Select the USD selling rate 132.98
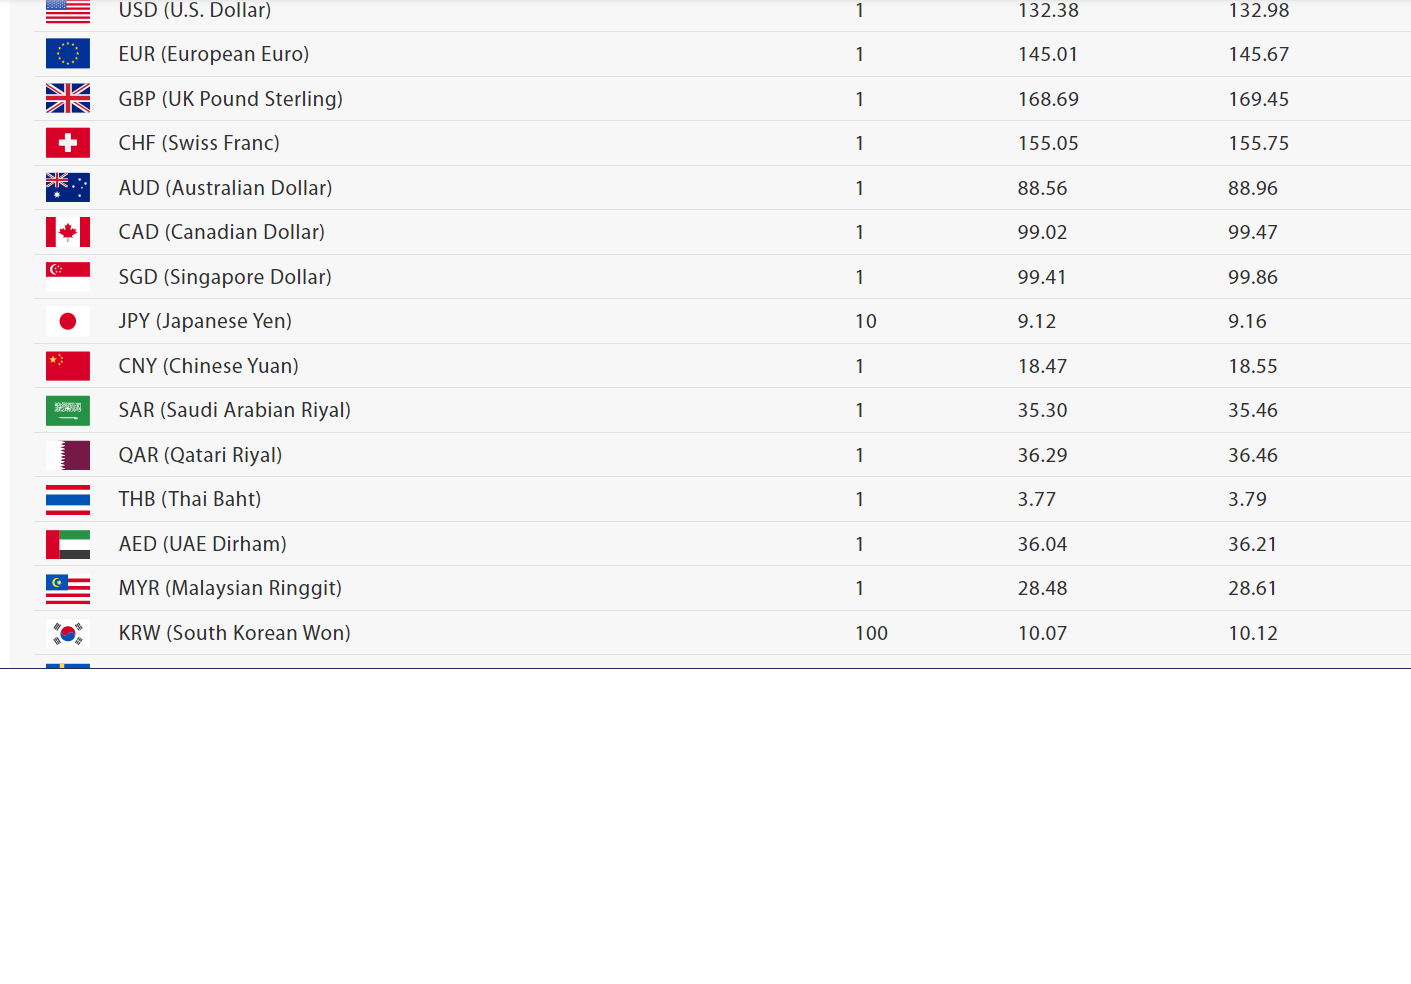This screenshot has height=984, width=1411. pos(1259,10)
